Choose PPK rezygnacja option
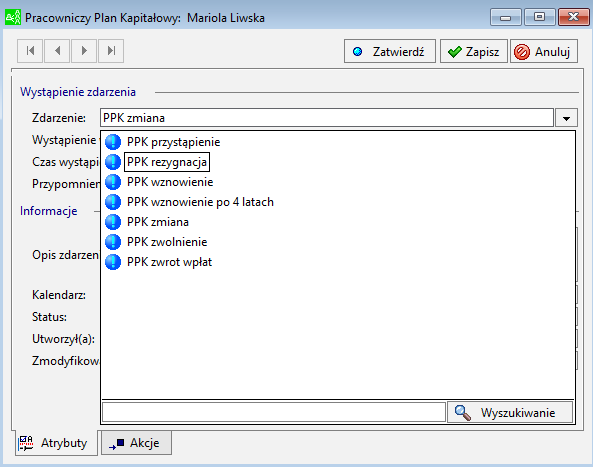 (x=167, y=162)
